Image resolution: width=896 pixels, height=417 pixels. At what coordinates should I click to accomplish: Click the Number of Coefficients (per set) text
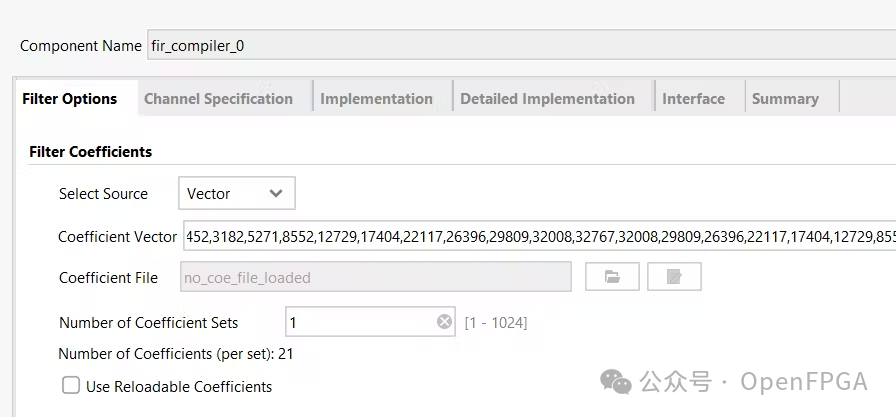tap(175, 353)
